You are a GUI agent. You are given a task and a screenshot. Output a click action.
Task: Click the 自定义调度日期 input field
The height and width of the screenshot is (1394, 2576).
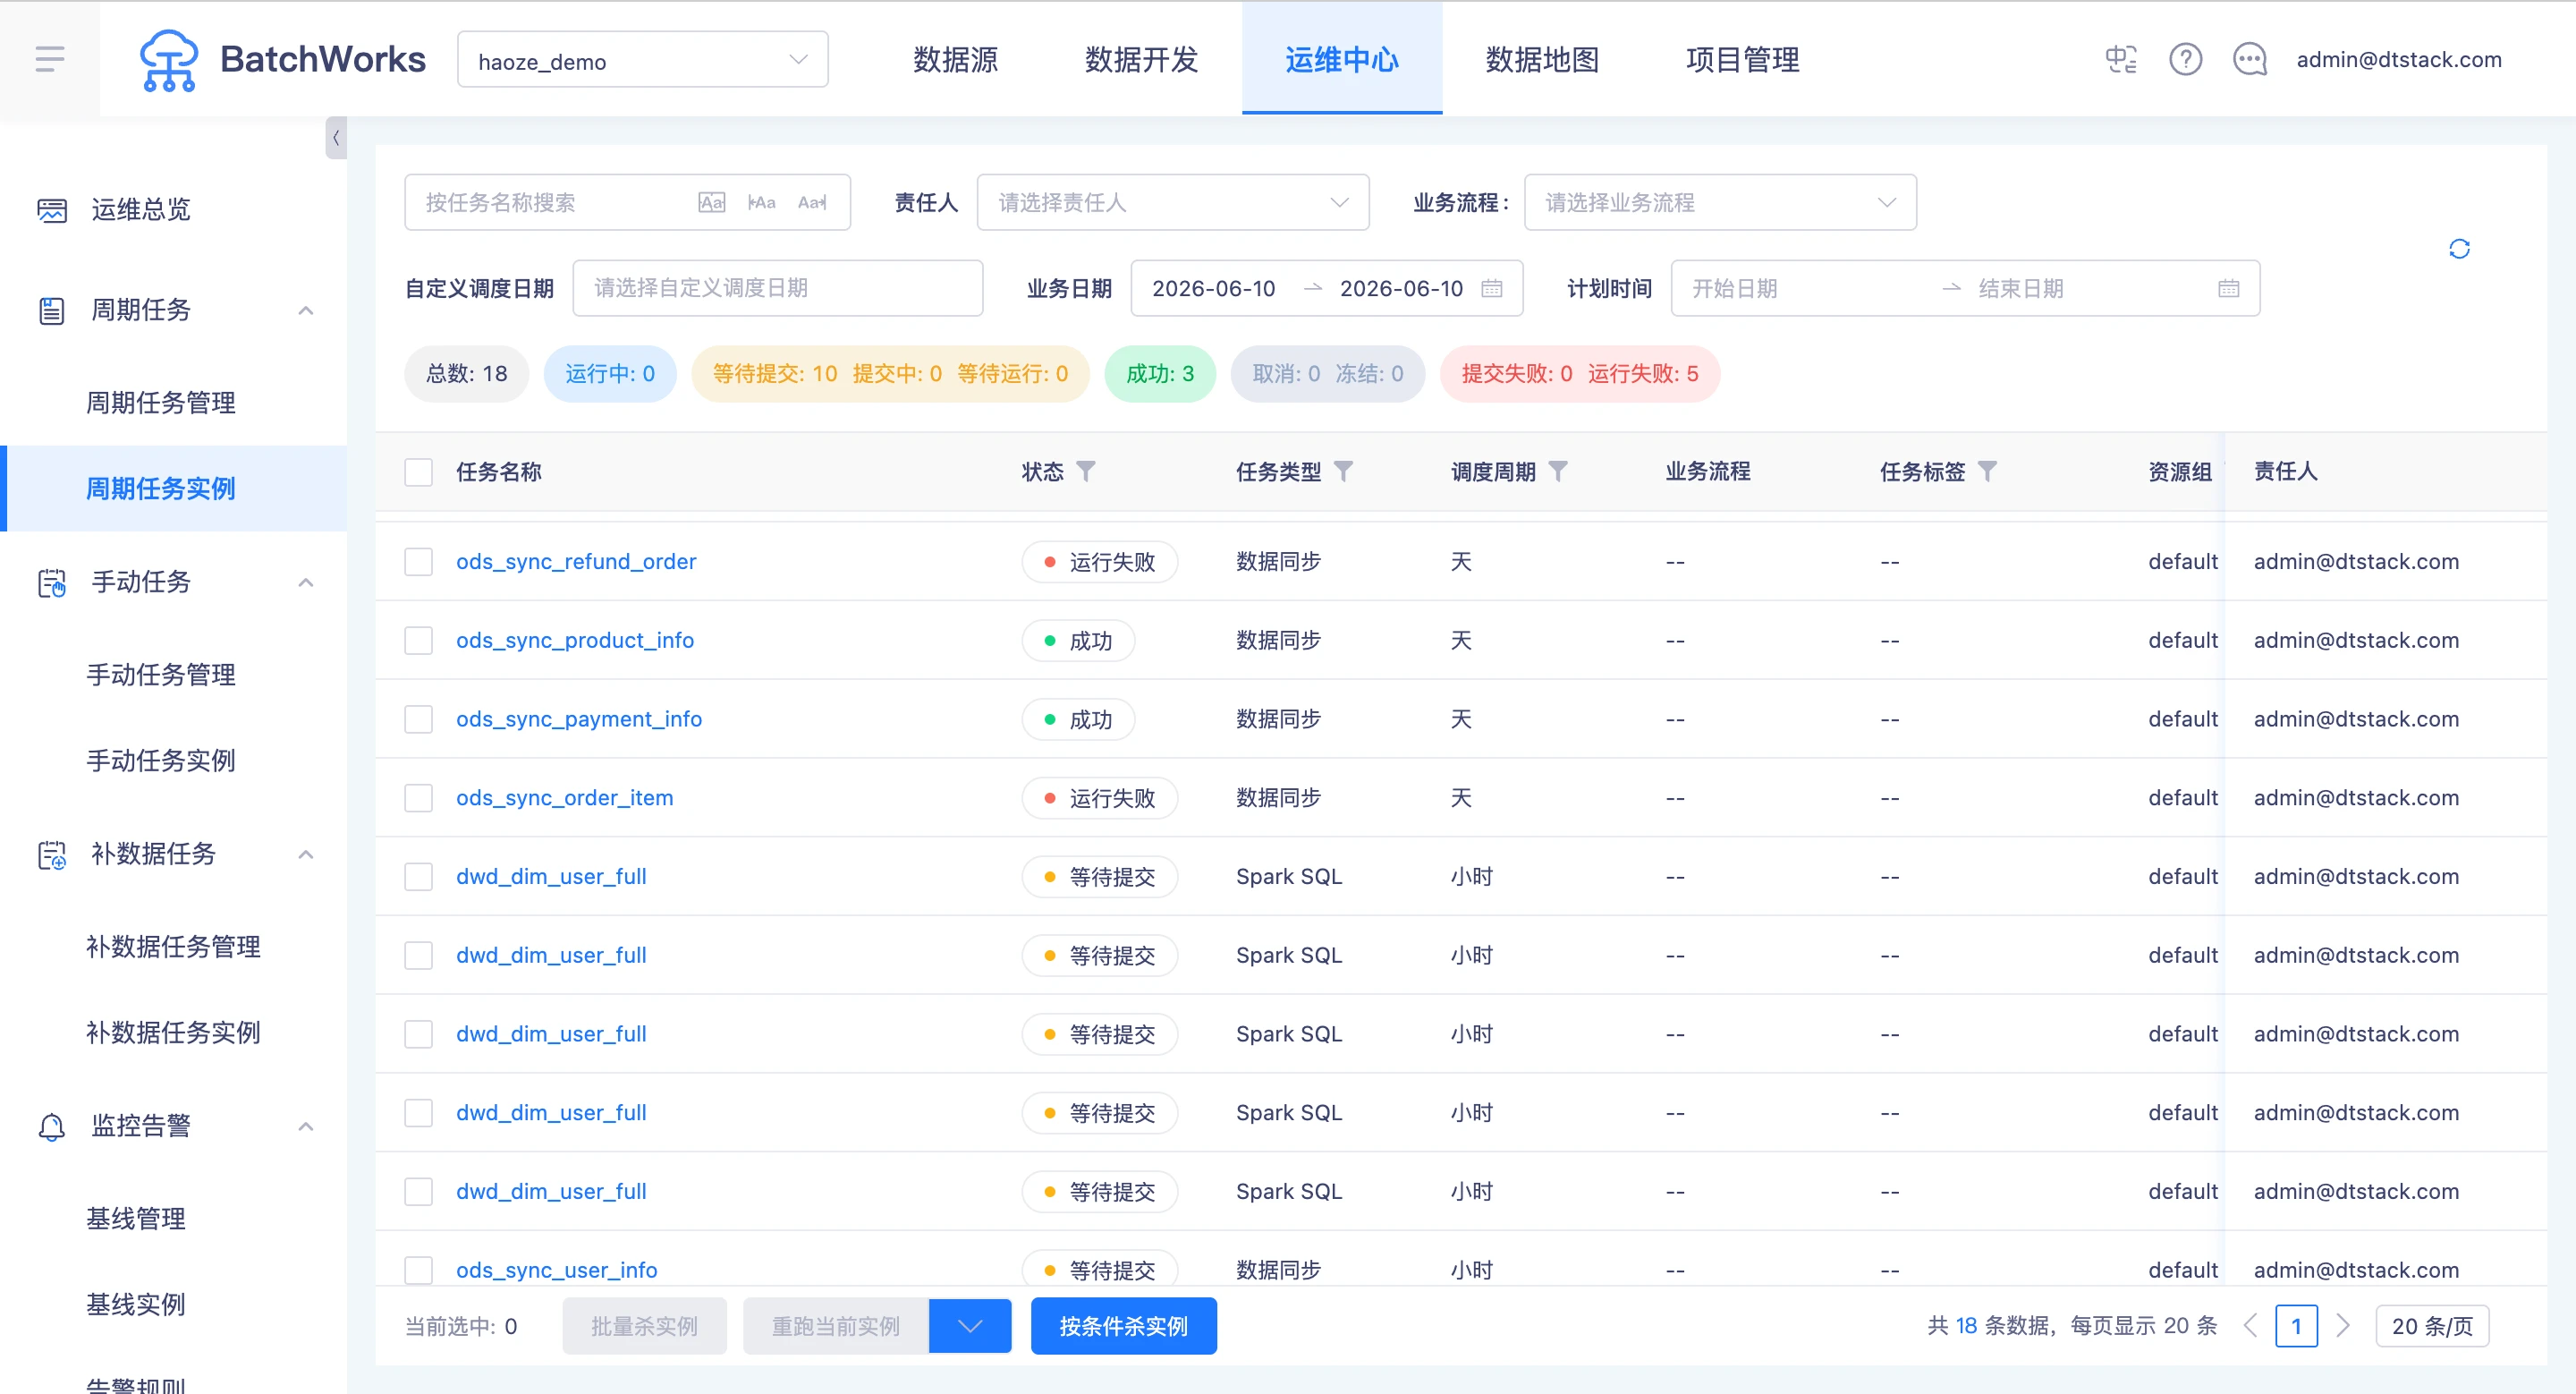[x=777, y=289]
